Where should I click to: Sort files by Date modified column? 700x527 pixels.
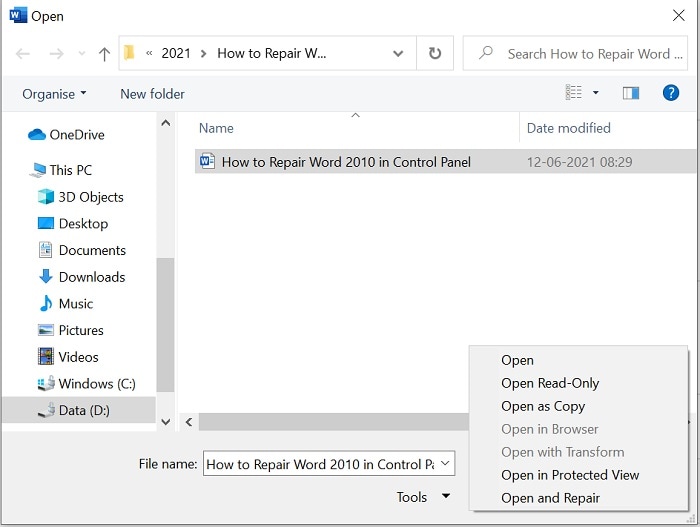[x=568, y=128]
